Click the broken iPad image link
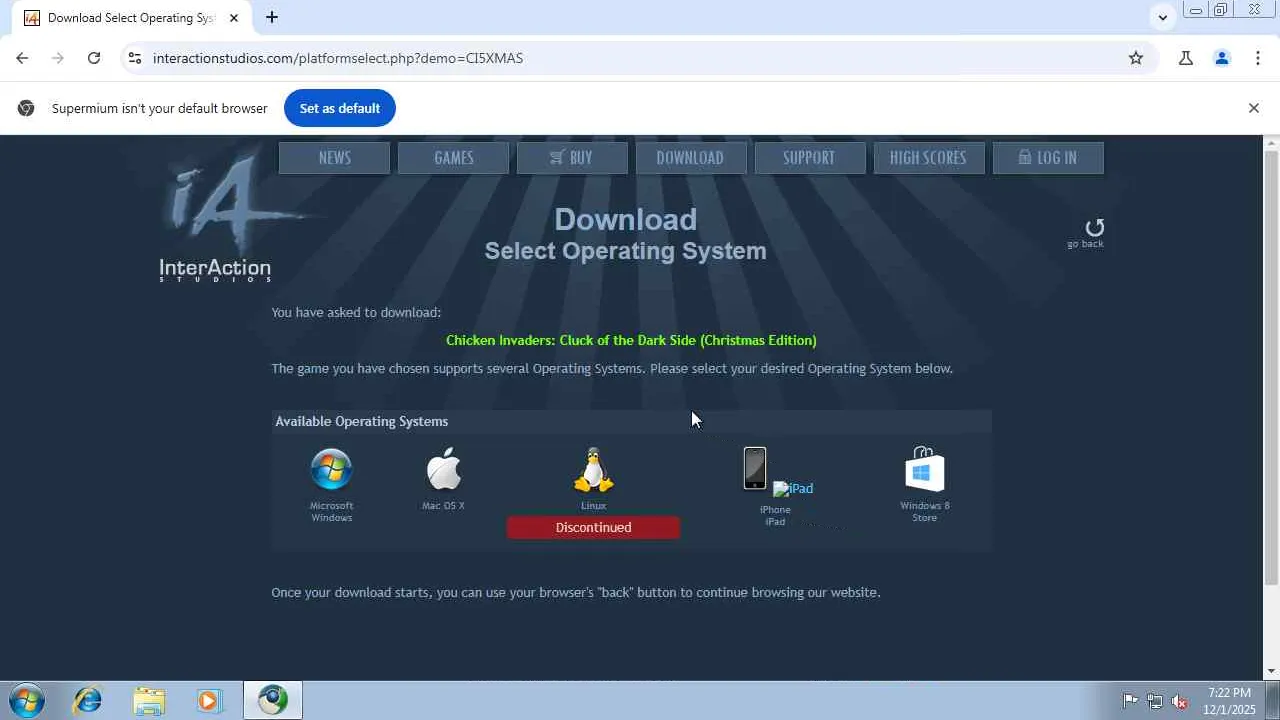 click(x=793, y=489)
